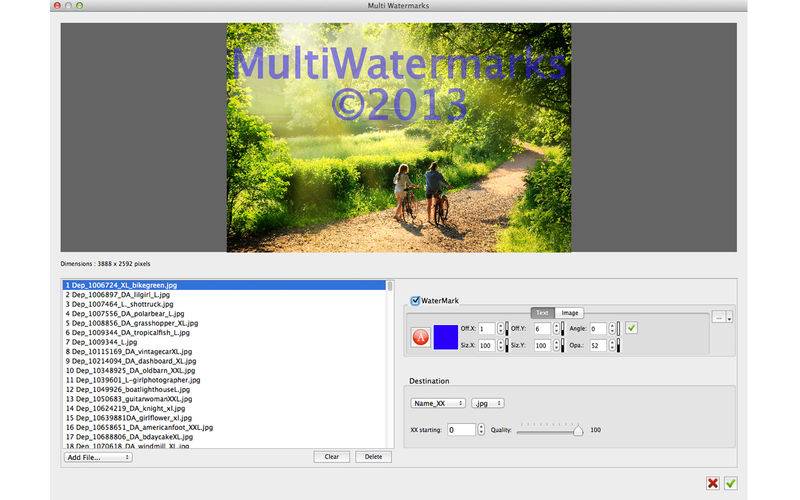Switch to the Image tab
The width and height of the screenshot is (800, 500).
(569, 313)
